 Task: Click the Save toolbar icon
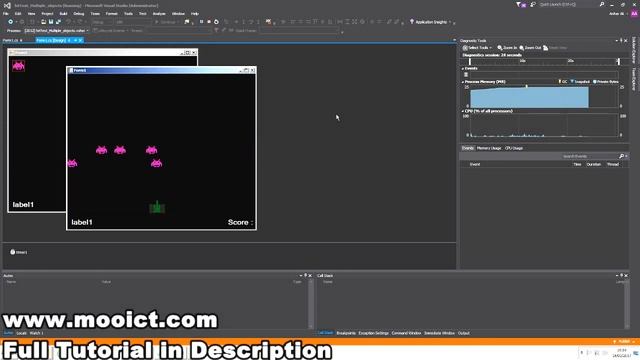click(x=51, y=22)
